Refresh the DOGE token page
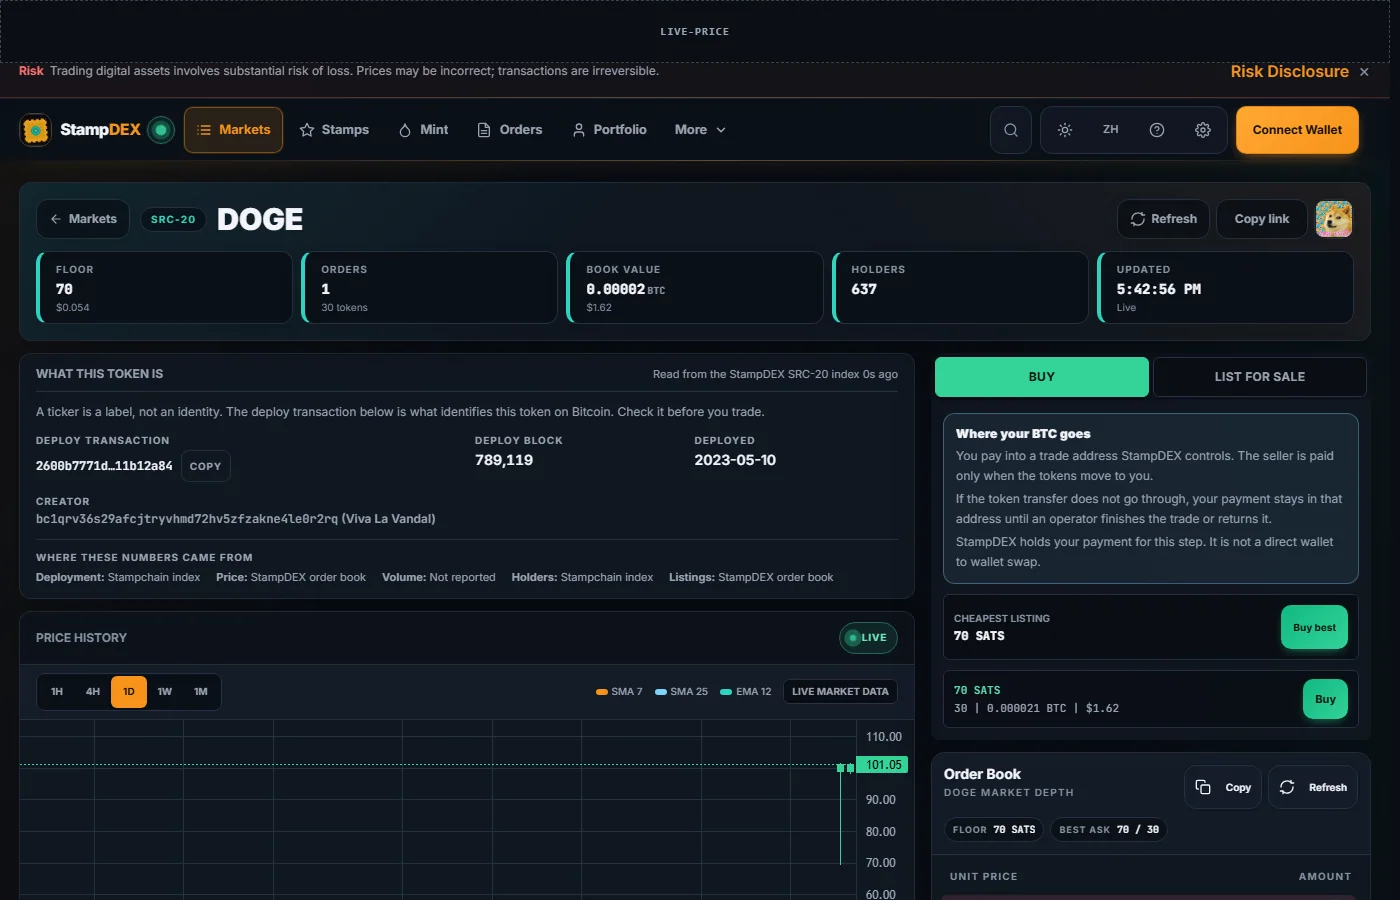The height and width of the screenshot is (900, 1400). (x=1163, y=219)
